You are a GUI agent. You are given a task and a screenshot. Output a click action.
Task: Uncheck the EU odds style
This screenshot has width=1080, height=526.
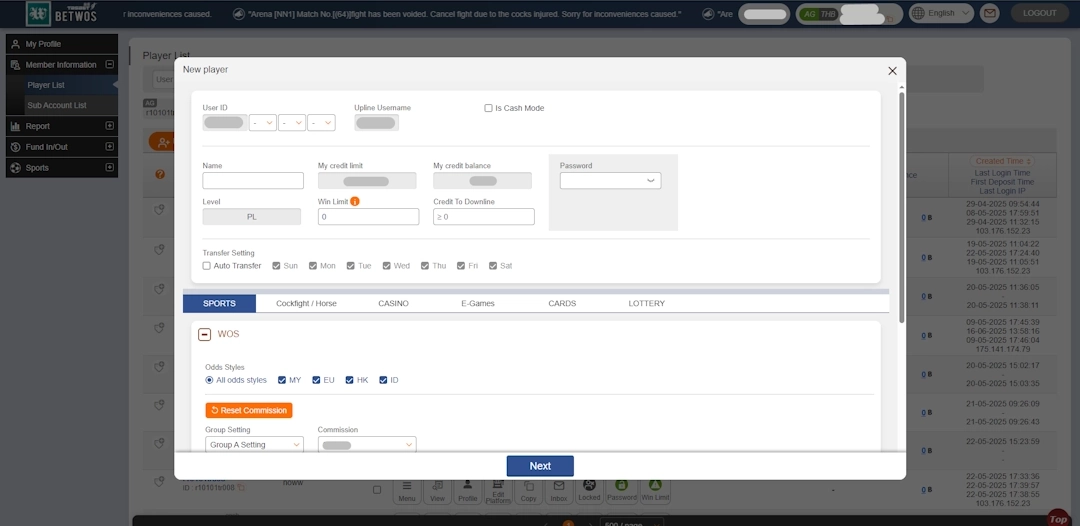click(x=316, y=380)
